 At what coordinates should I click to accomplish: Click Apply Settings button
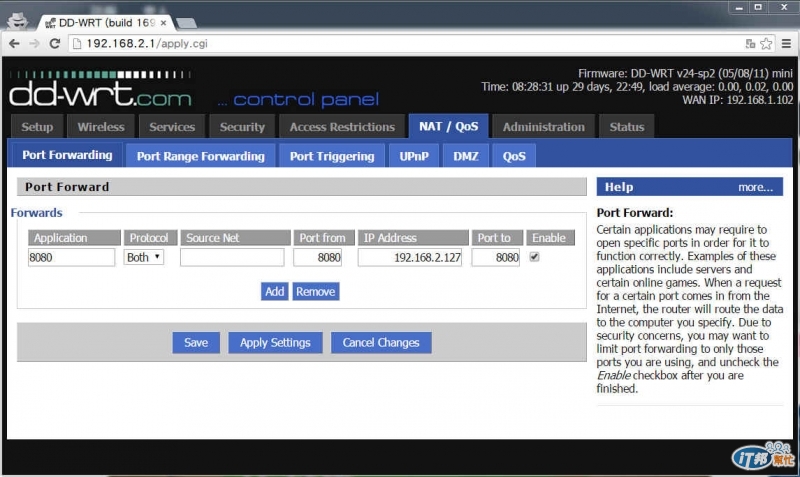(275, 342)
